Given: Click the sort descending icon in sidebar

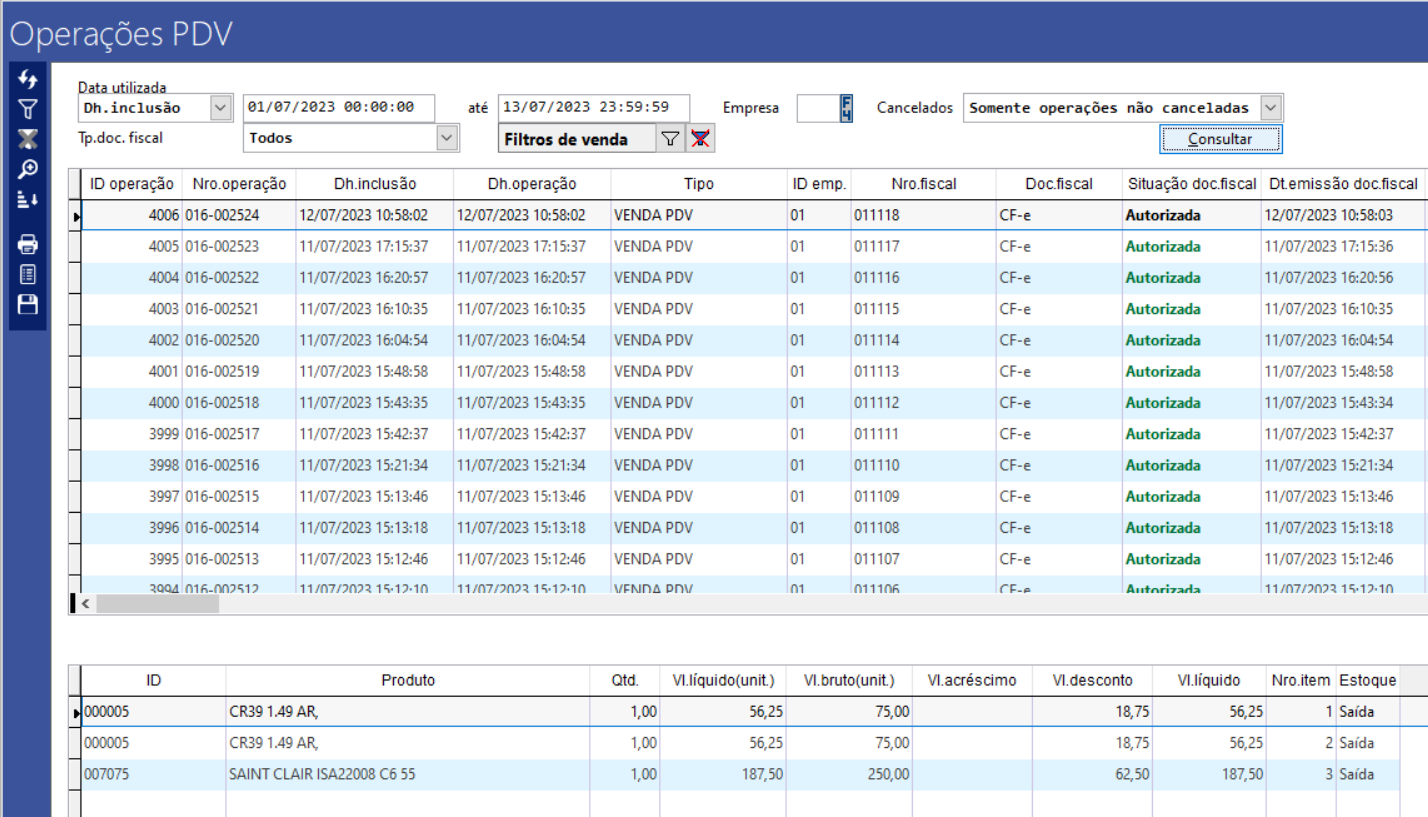Looking at the screenshot, I should click(28, 200).
